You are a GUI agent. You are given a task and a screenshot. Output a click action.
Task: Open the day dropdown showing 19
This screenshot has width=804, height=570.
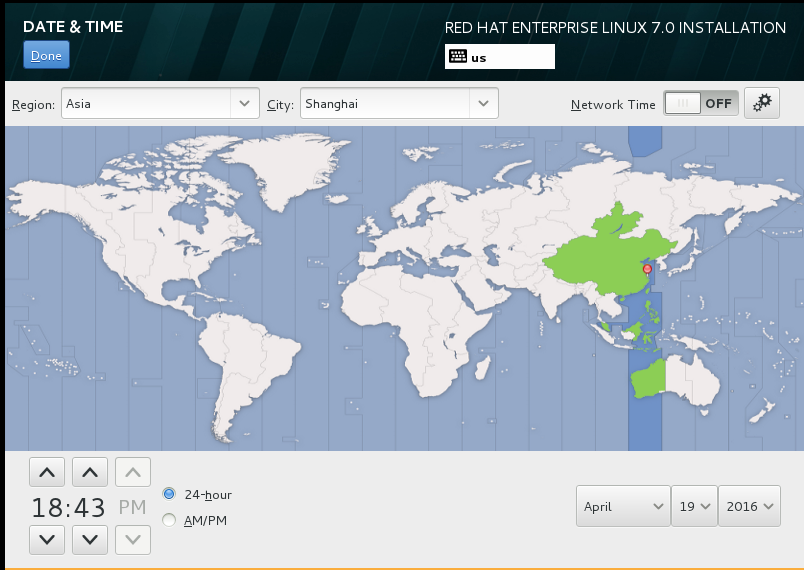click(x=694, y=506)
